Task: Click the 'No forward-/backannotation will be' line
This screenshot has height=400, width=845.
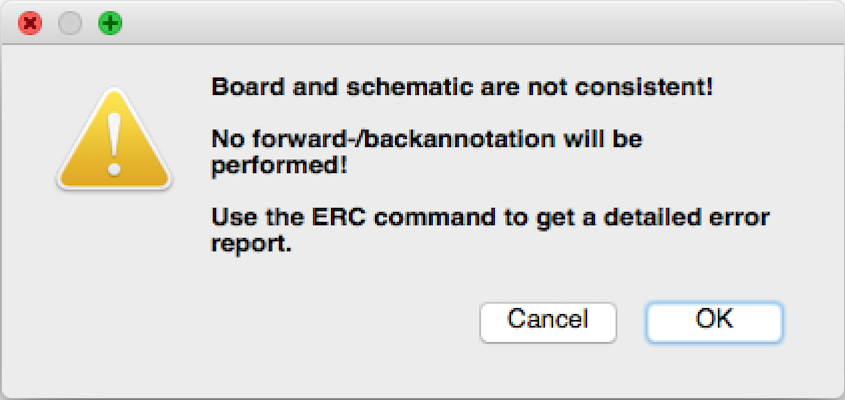Action: click(x=427, y=140)
